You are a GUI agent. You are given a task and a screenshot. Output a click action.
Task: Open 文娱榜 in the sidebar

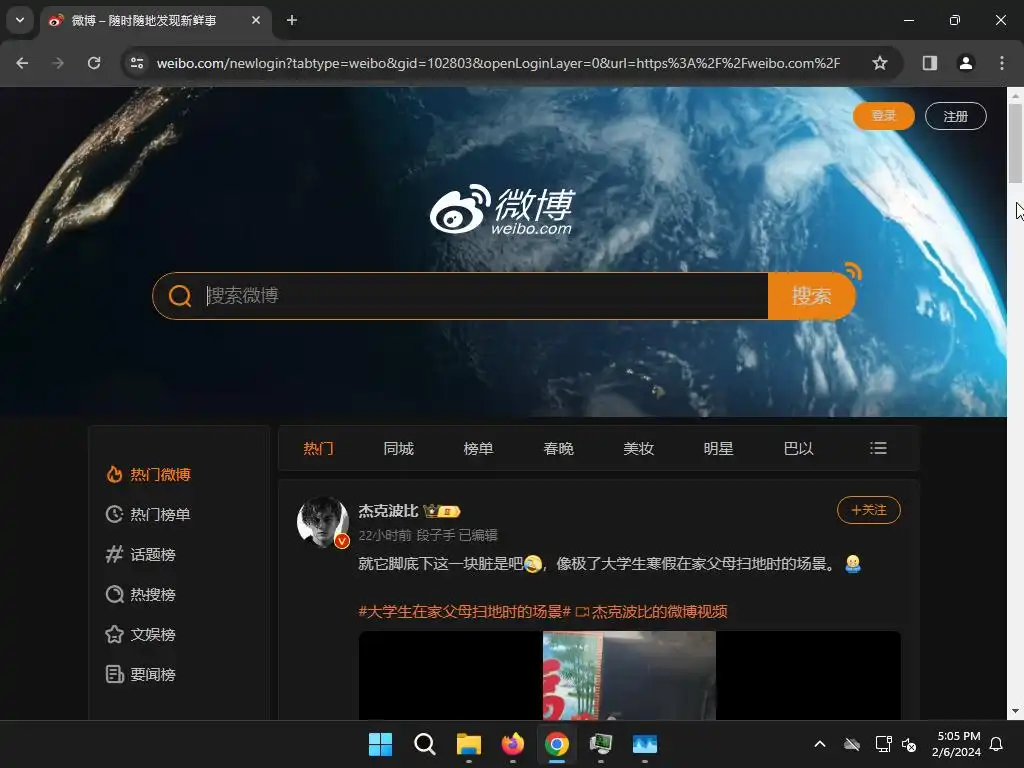(140, 634)
